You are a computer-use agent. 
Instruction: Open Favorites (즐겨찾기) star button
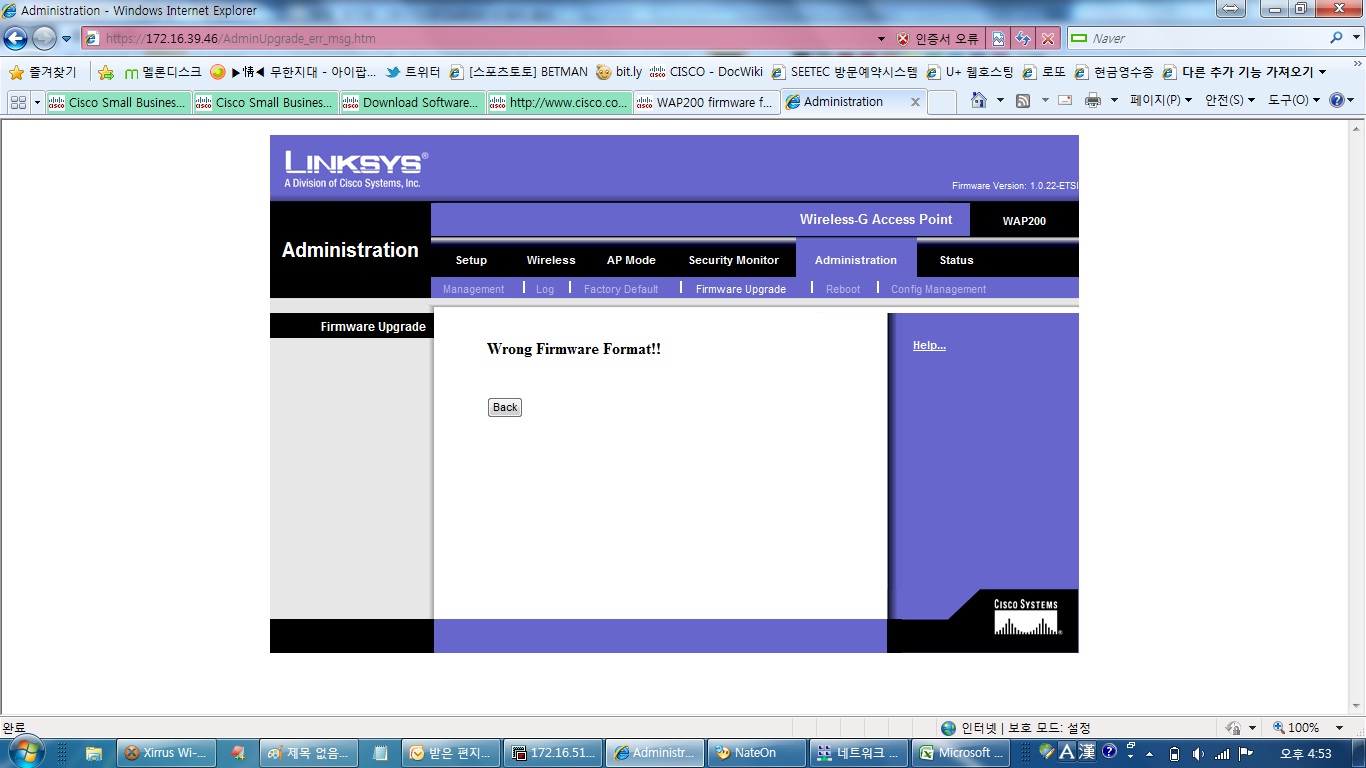pyautogui.click(x=42, y=72)
